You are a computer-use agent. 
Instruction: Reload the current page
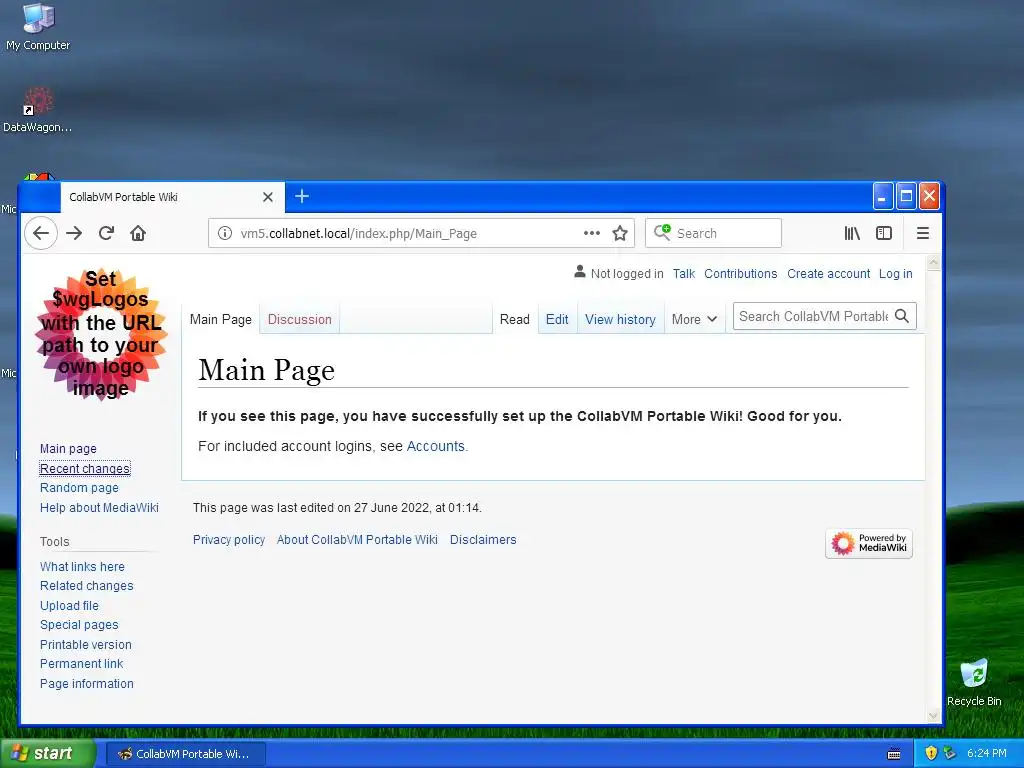click(x=106, y=233)
